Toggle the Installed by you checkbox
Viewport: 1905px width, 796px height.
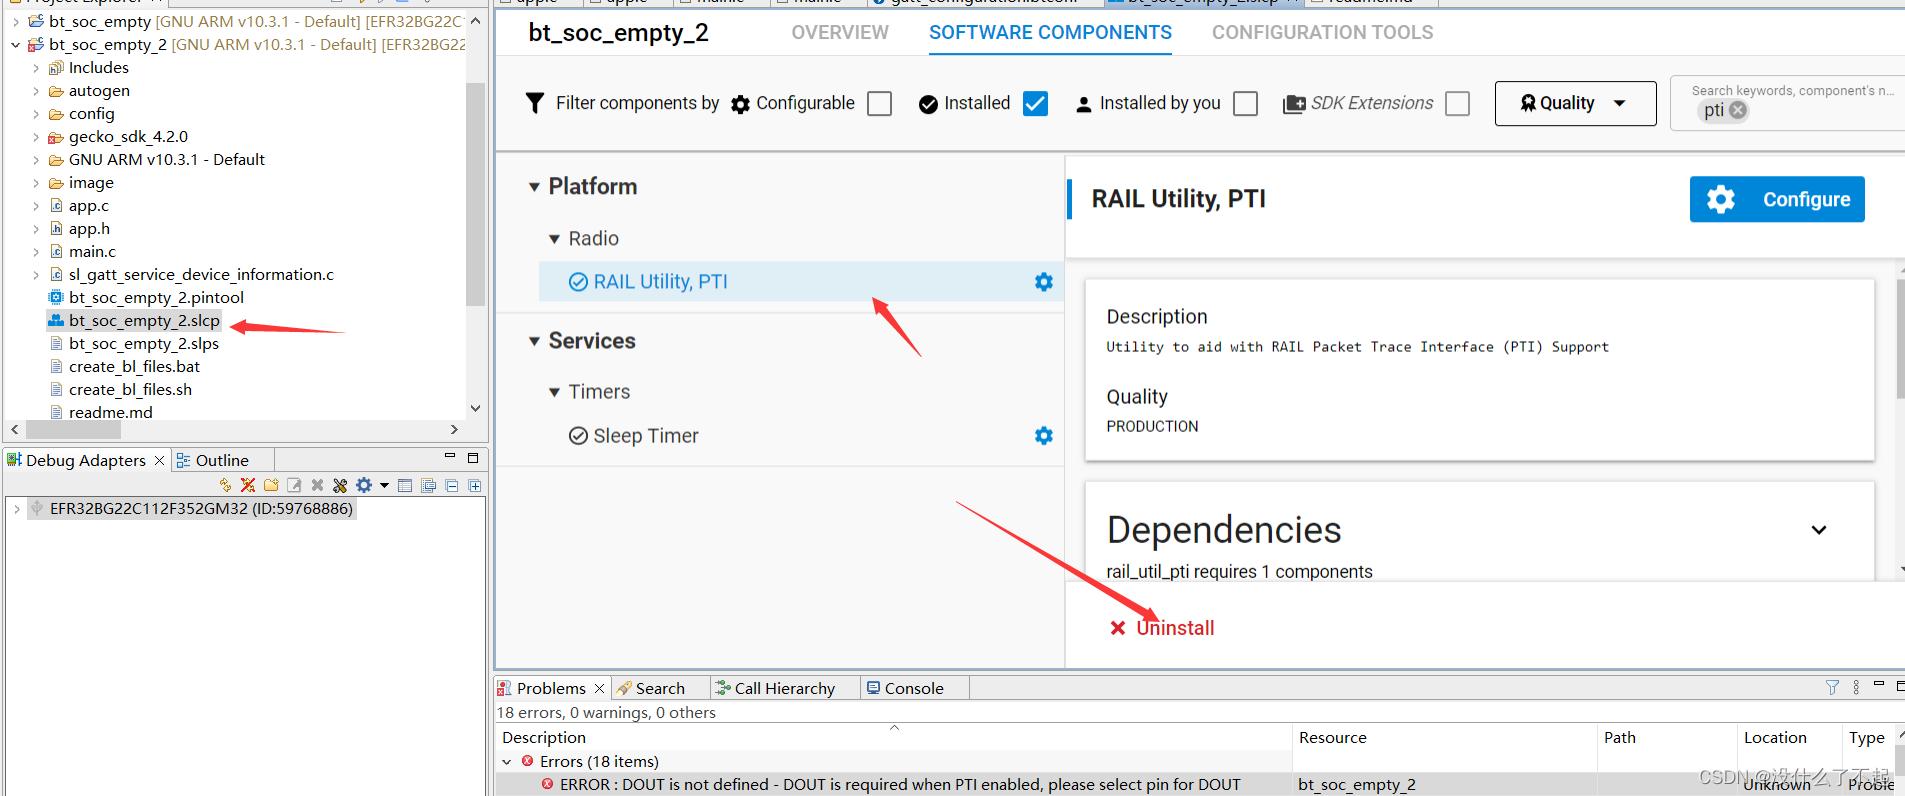click(x=1246, y=103)
